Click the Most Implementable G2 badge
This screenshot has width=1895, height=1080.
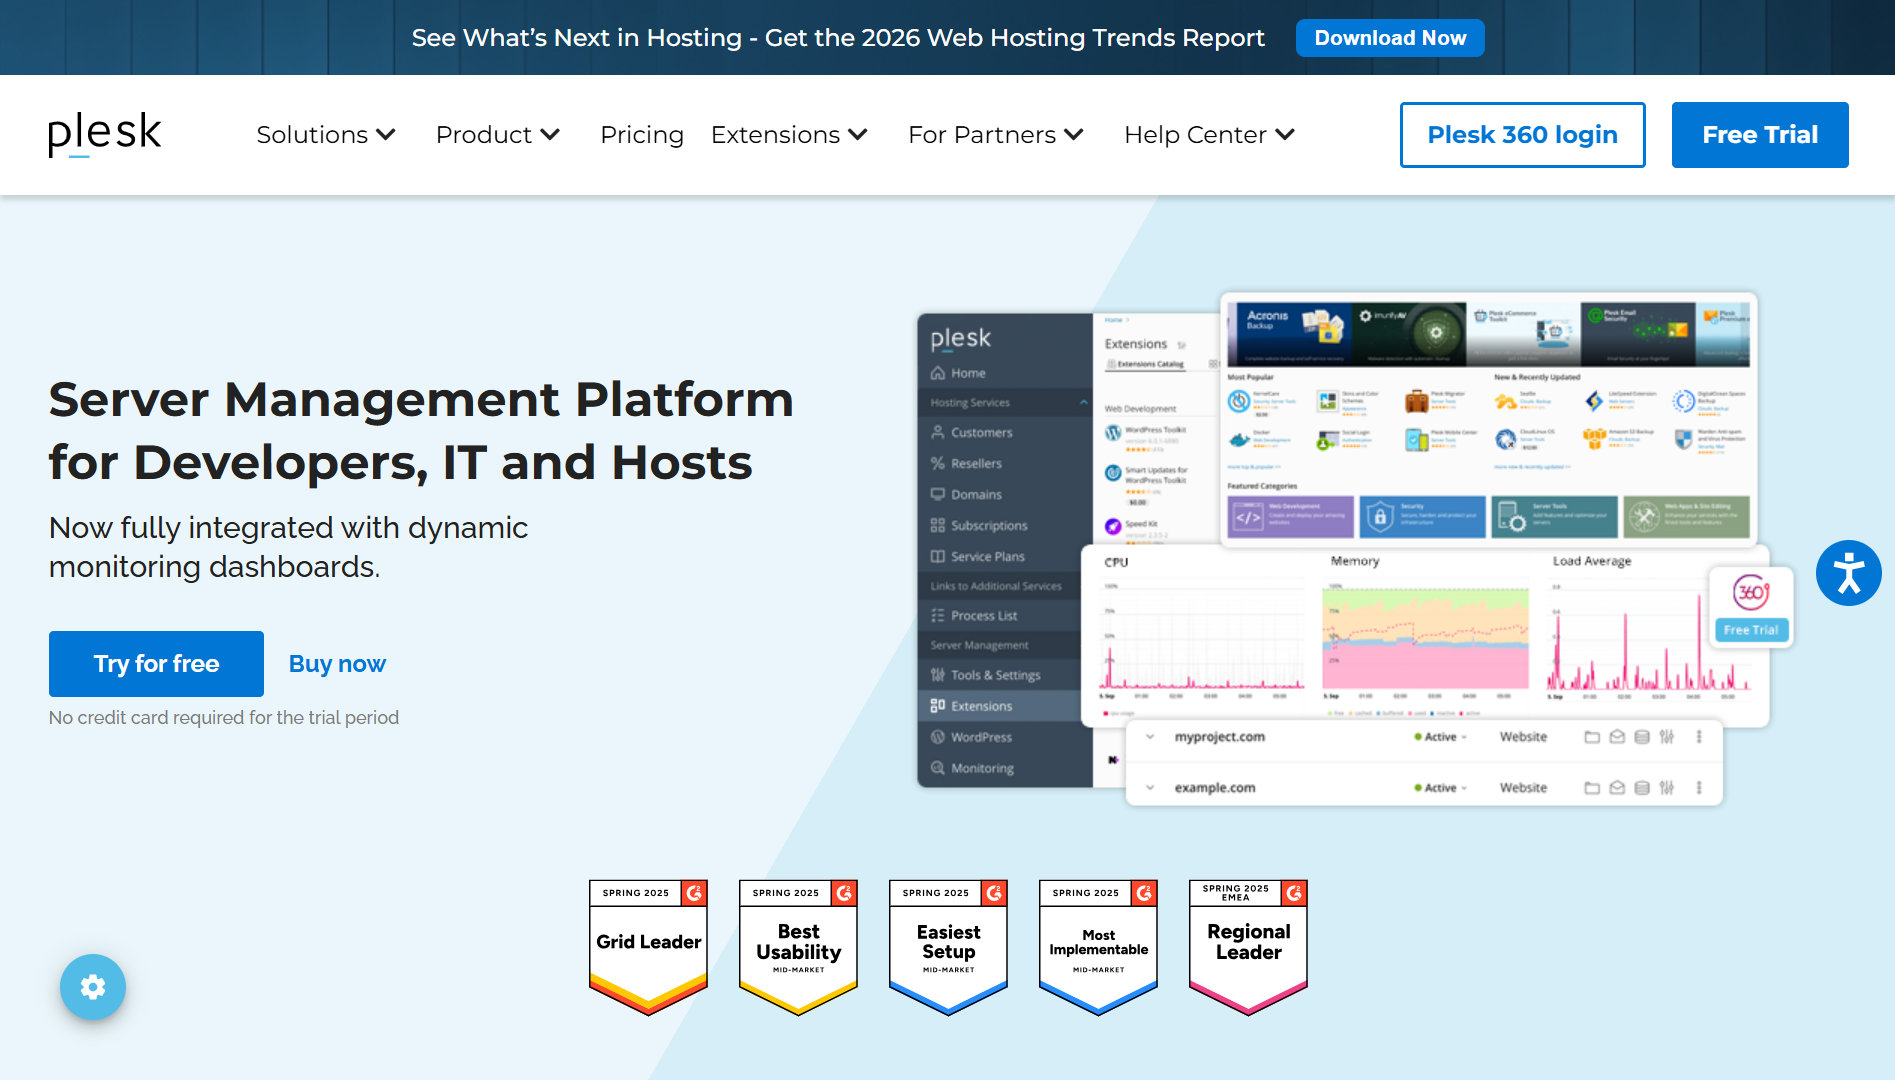pyautogui.click(x=1098, y=946)
